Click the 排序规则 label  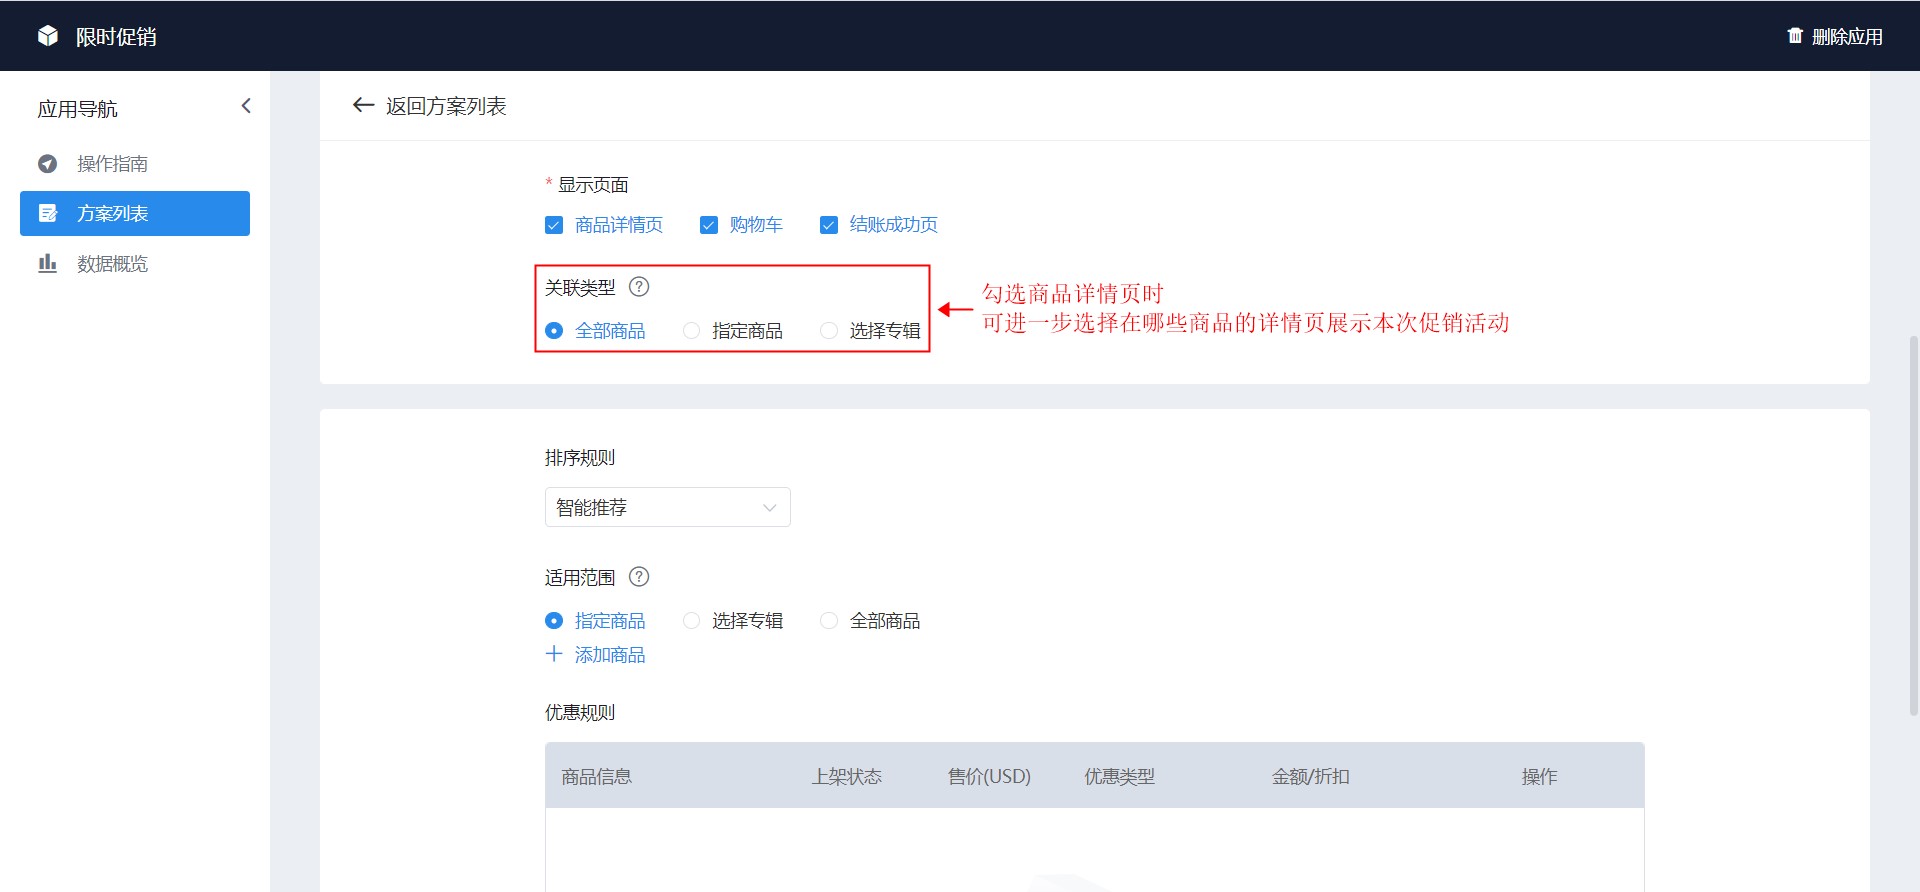tap(580, 458)
